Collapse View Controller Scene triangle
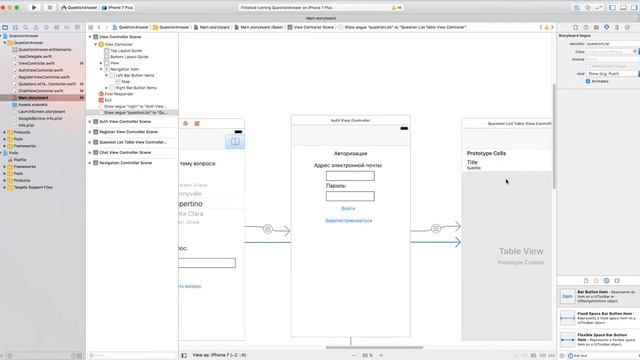Image resolution: width=640 pixels, height=360 pixels. coord(90,37)
